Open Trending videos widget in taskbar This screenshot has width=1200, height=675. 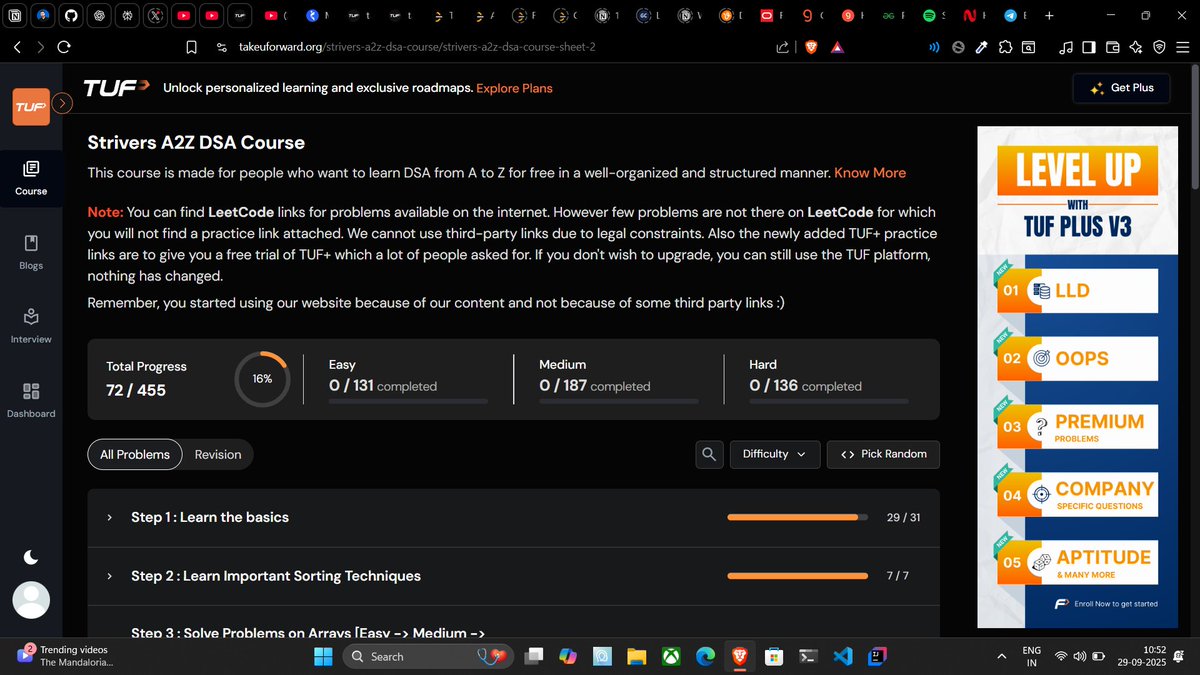pos(66,656)
